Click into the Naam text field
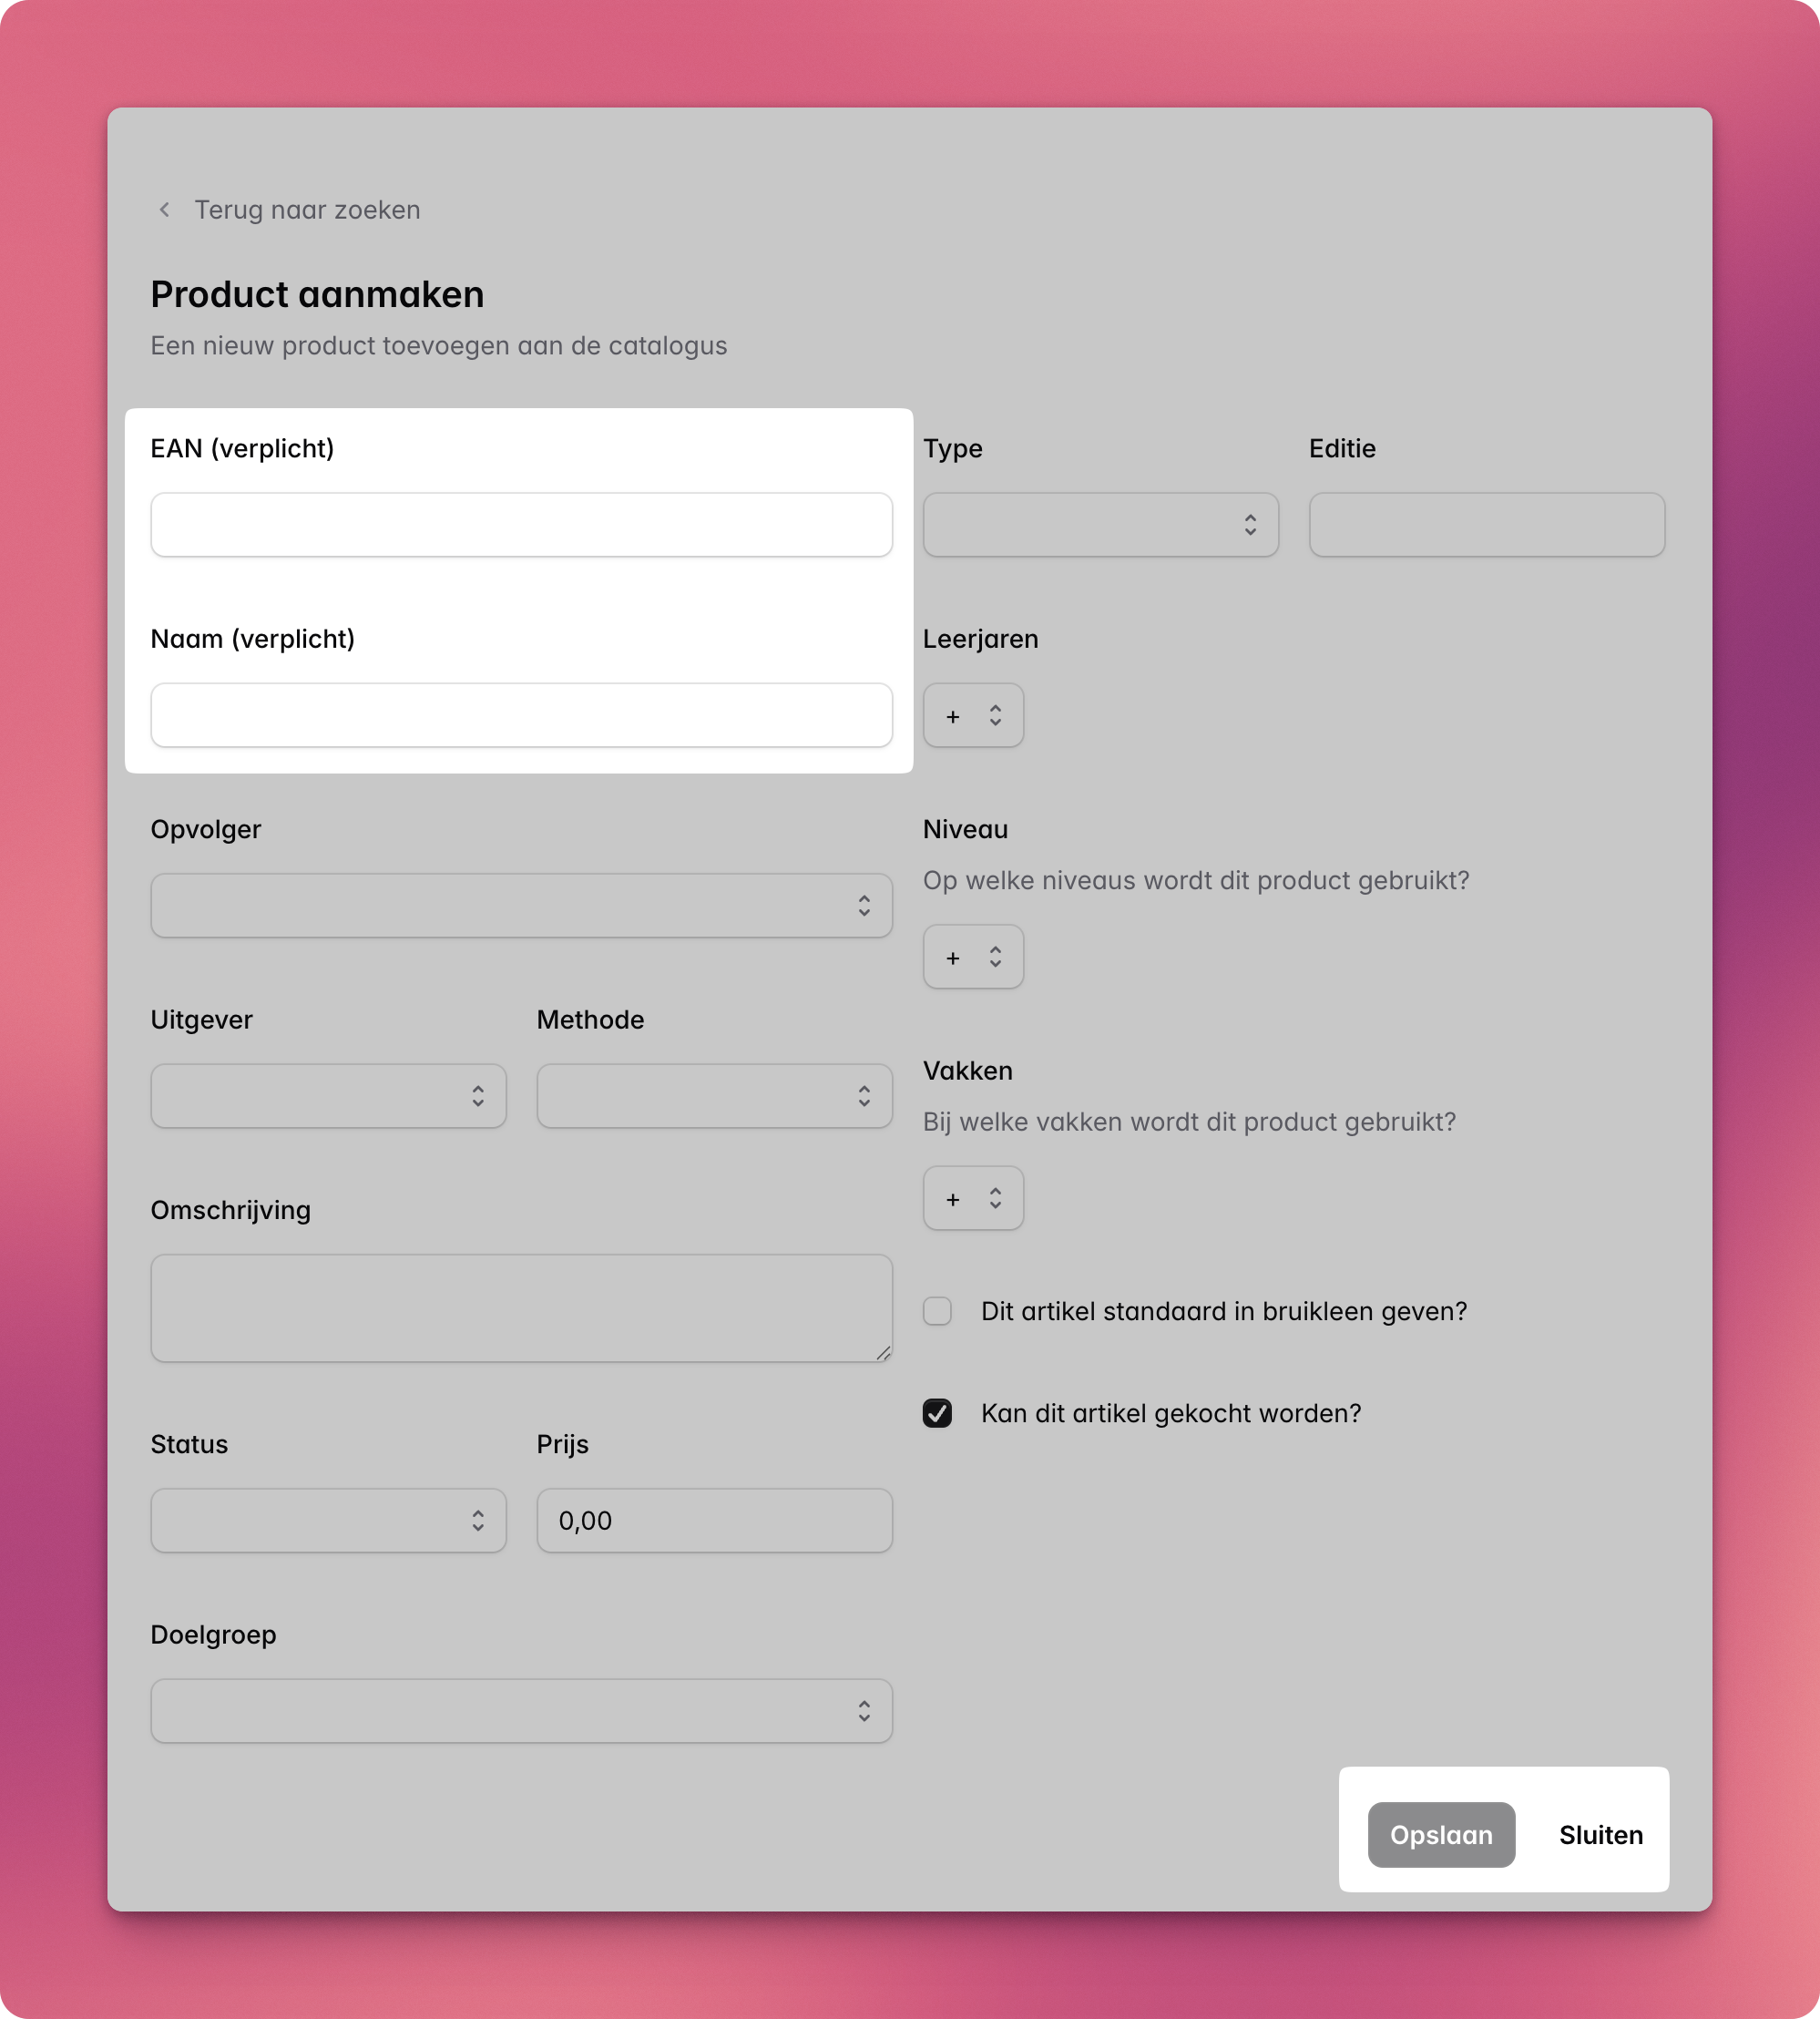This screenshot has height=2019, width=1820. 521,715
